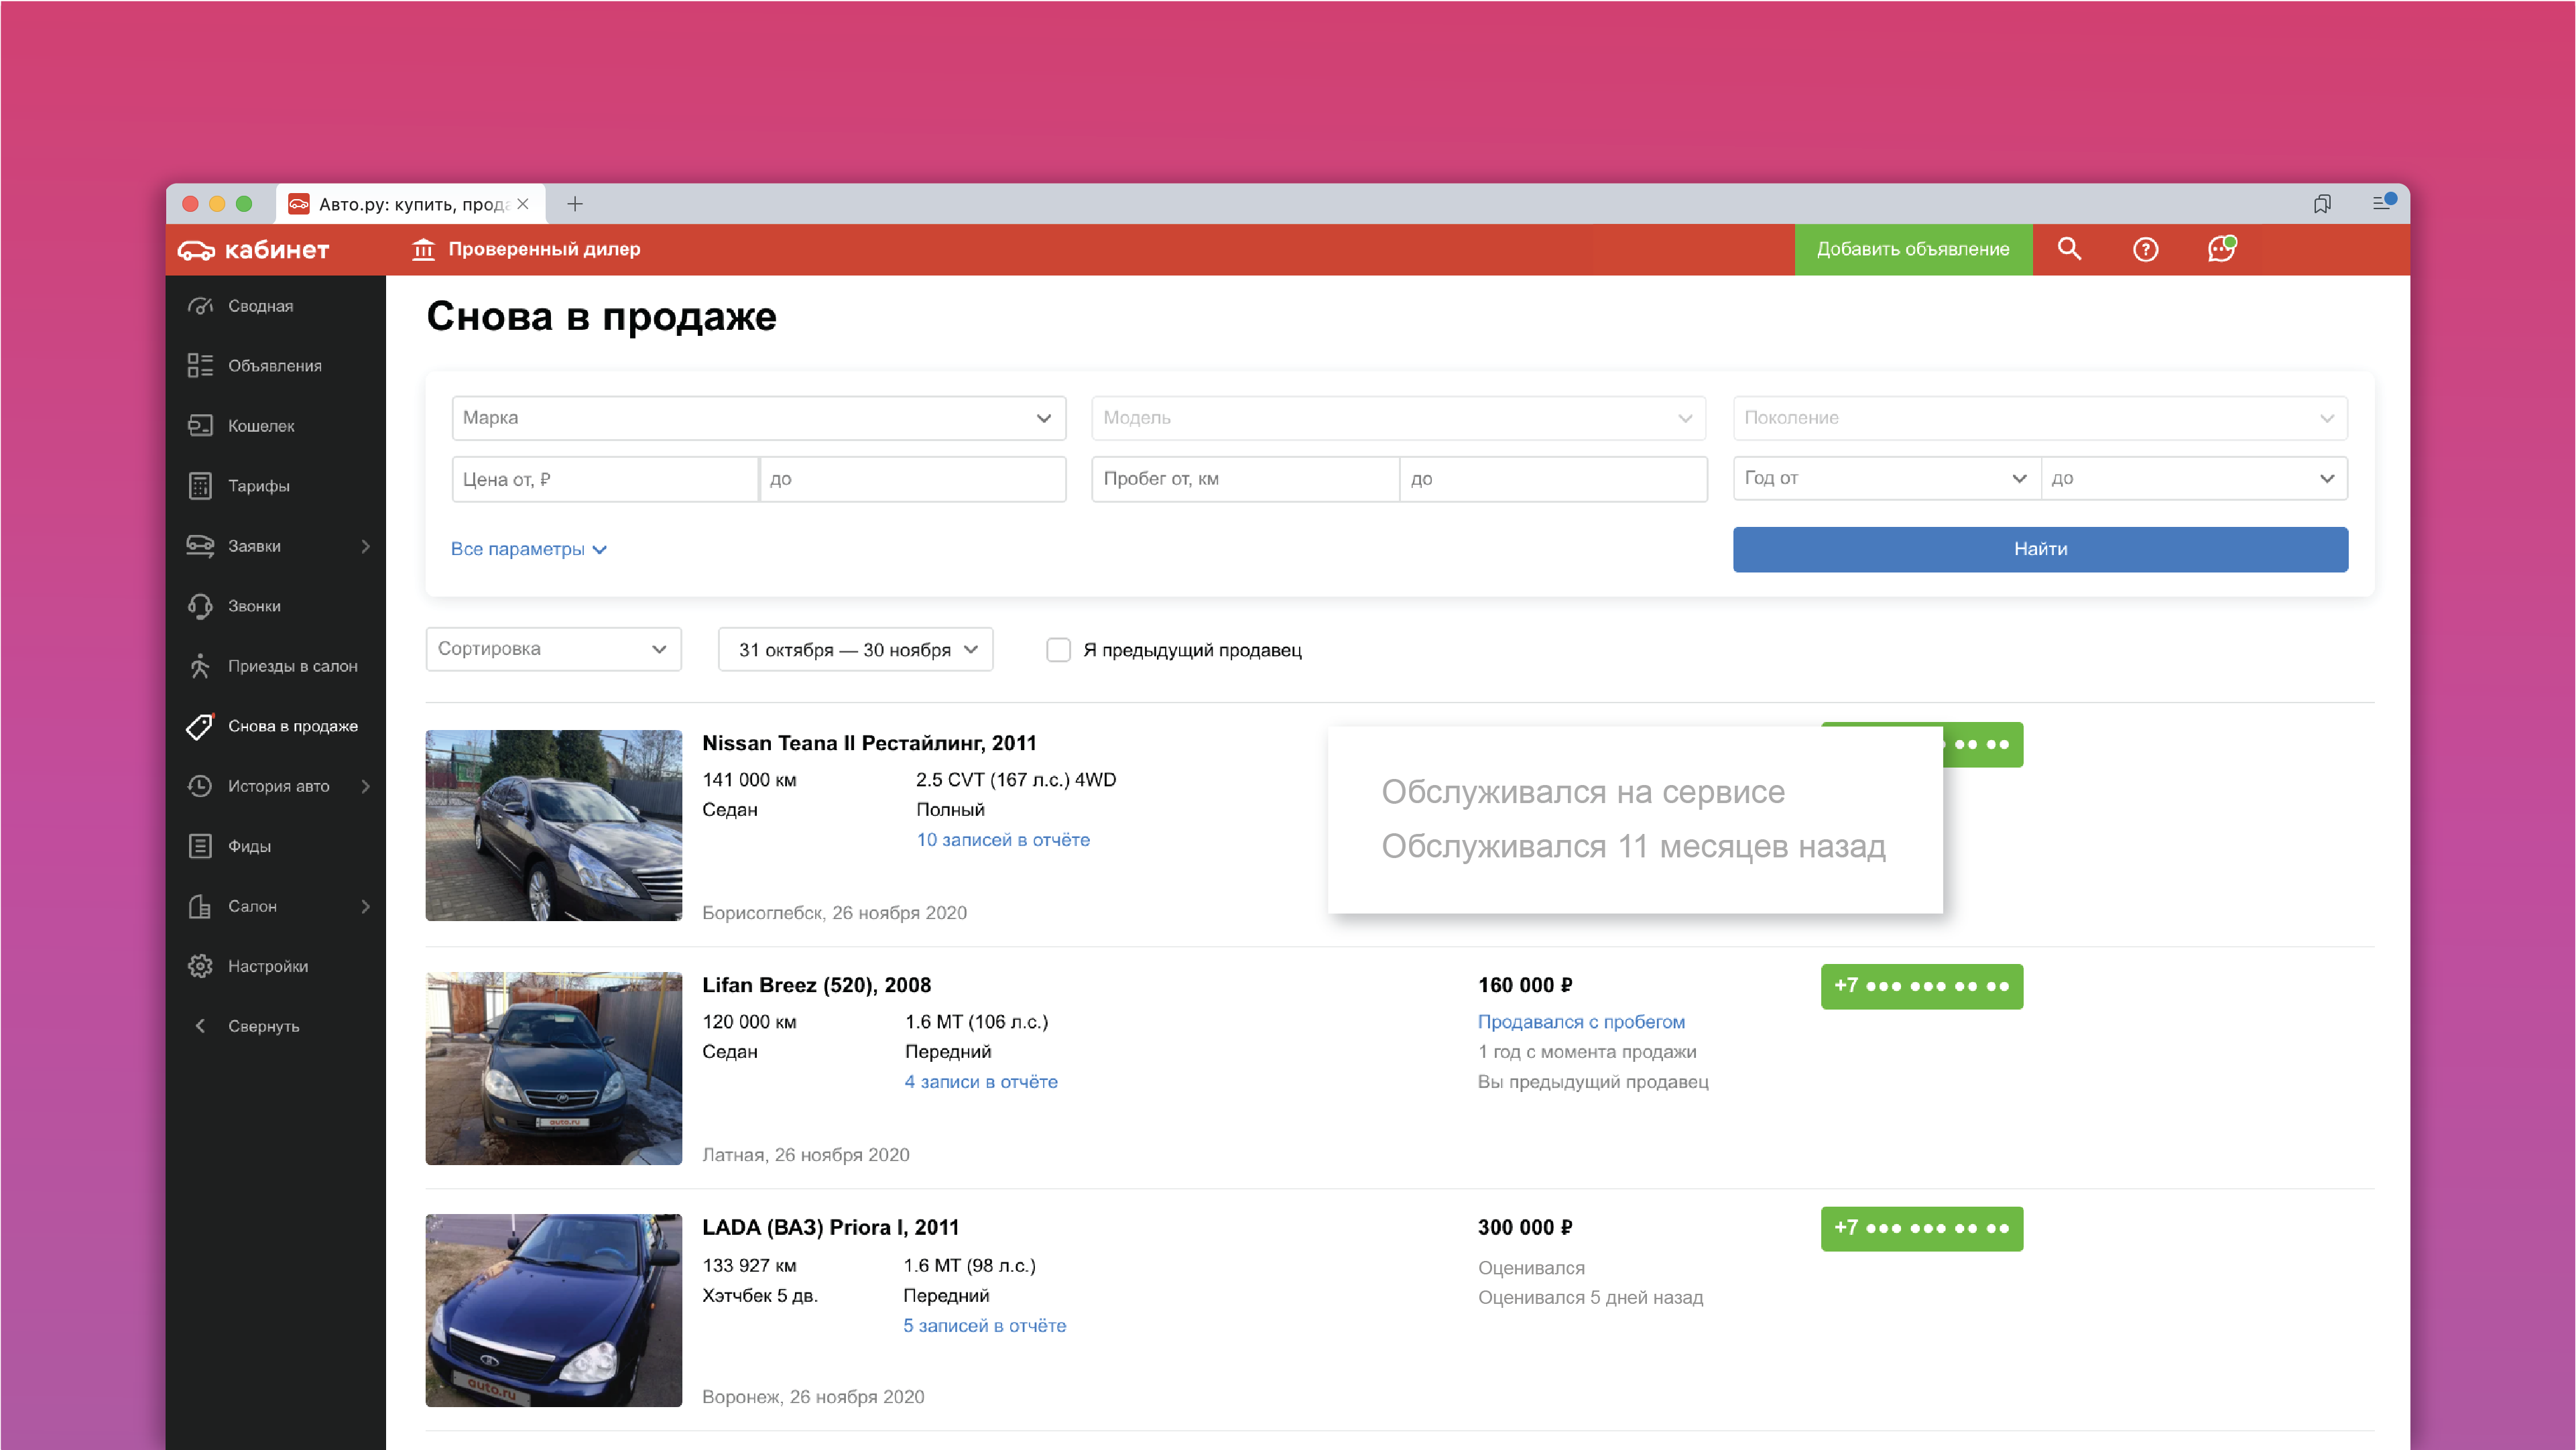Close the Авто.ру browser tab

pos(523,204)
